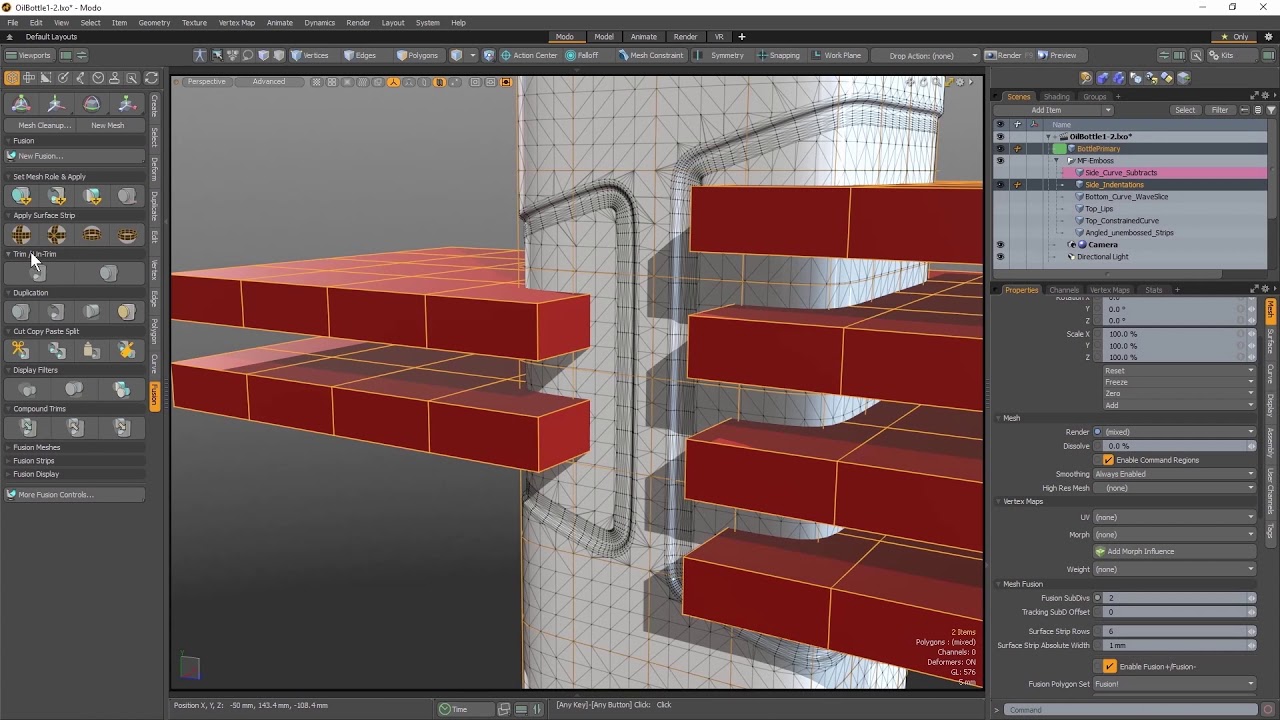This screenshot has width=1280, height=720.
Task: Select Edges selection mode
Action: (x=360, y=55)
